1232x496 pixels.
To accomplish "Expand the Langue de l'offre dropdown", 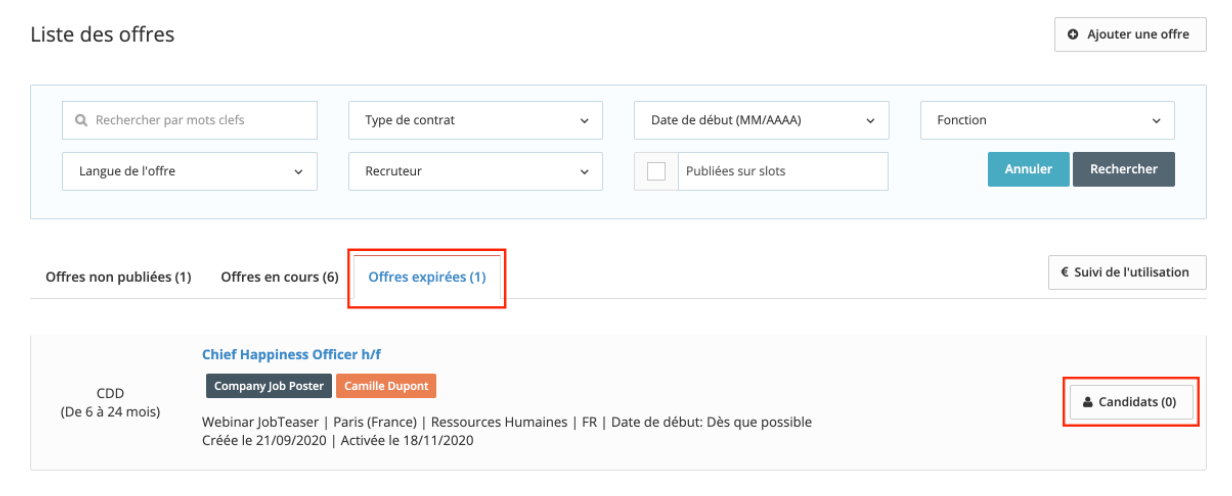I will pyautogui.click(x=190, y=171).
